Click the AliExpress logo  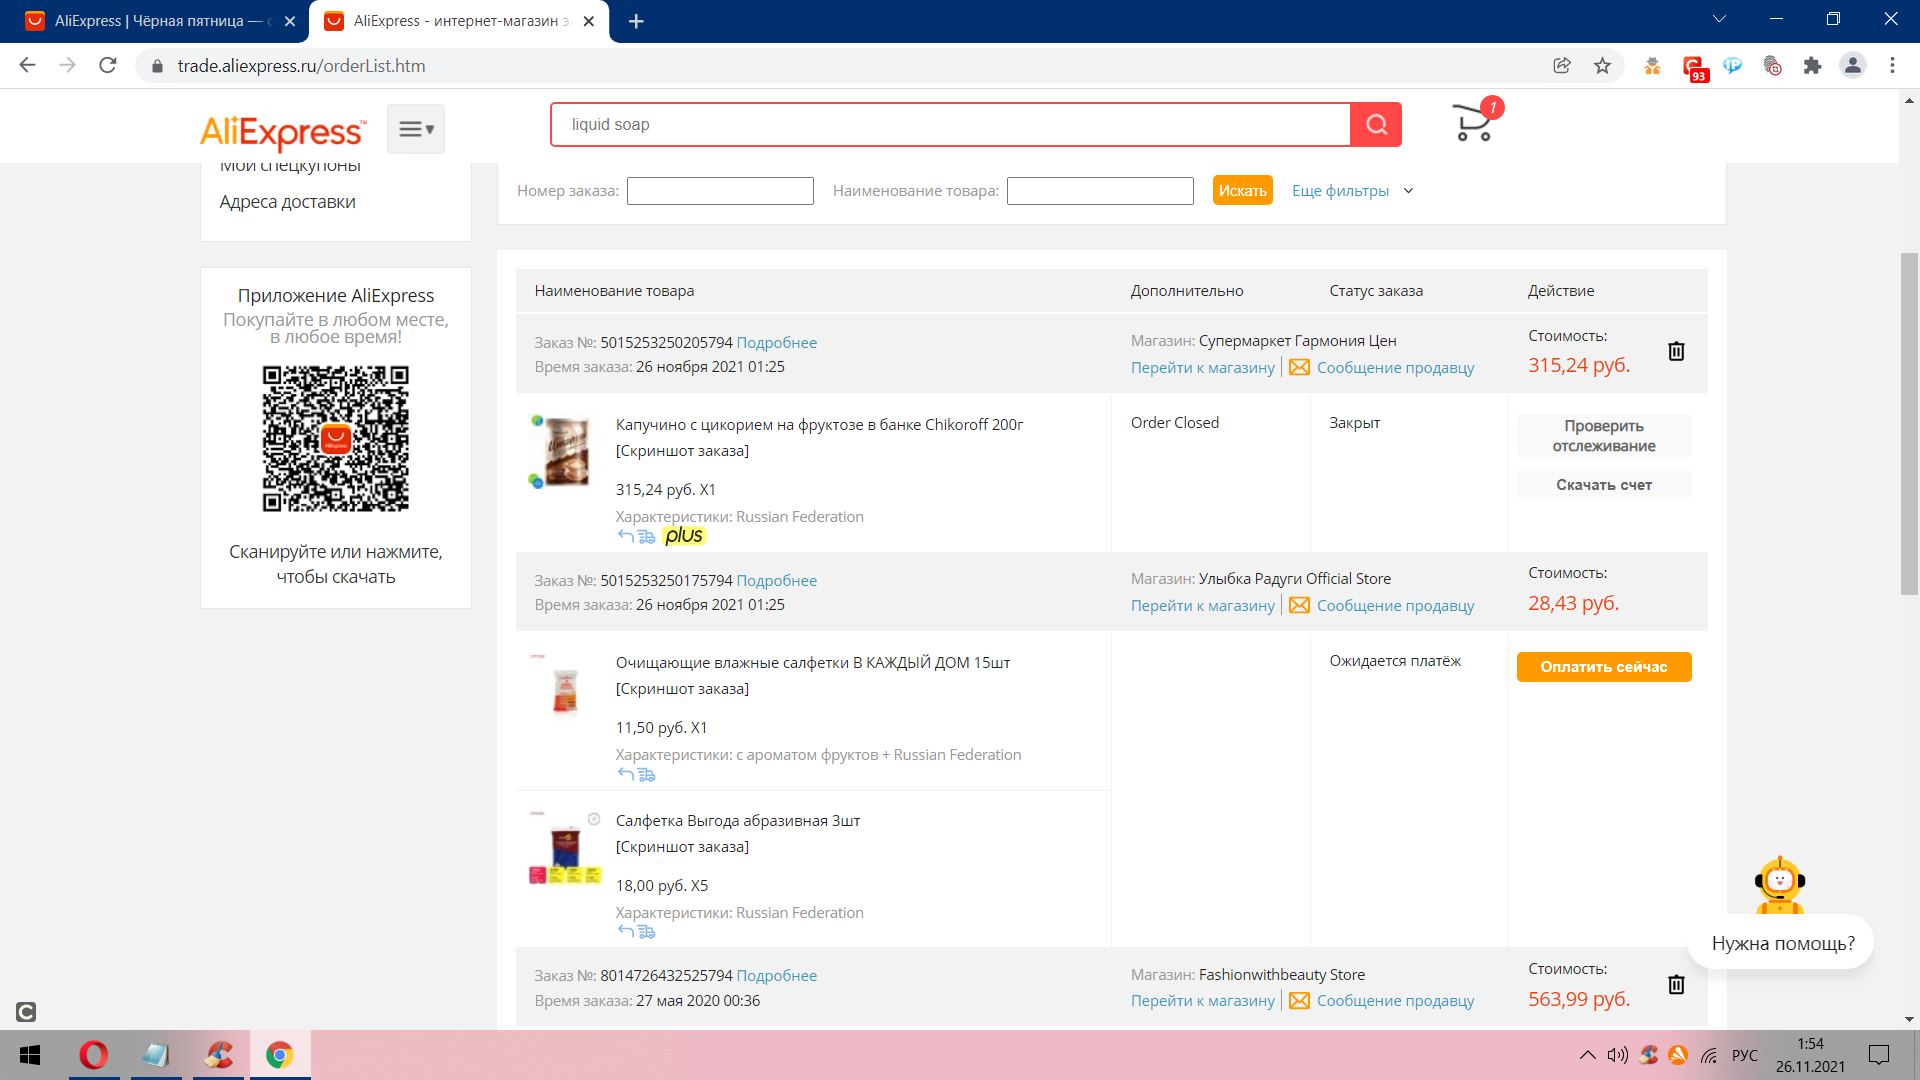click(283, 131)
